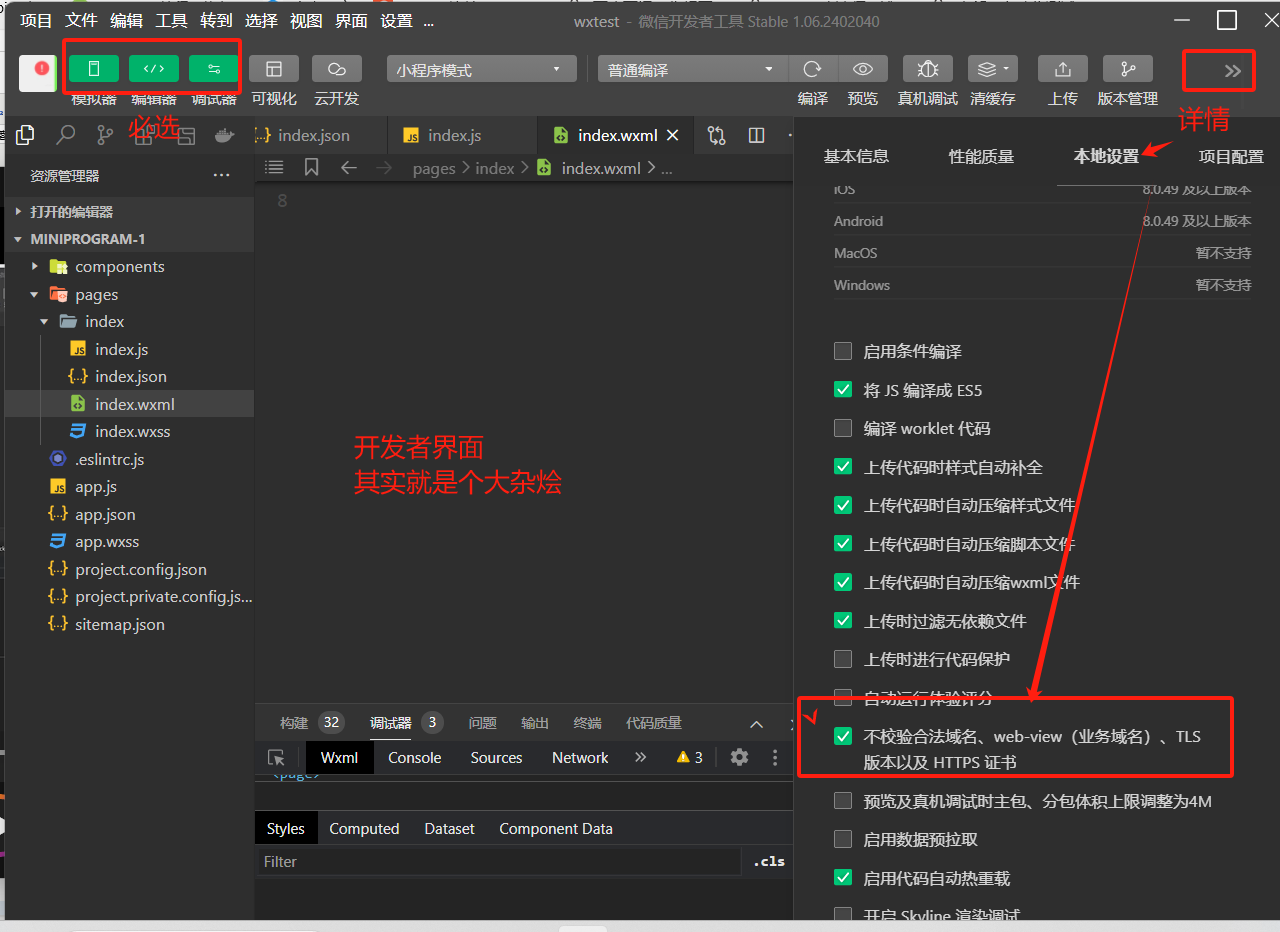Toggle 上传时过滤无依赖文件 checkbox
The height and width of the screenshot is (932, 1280).
click(843, 620)
